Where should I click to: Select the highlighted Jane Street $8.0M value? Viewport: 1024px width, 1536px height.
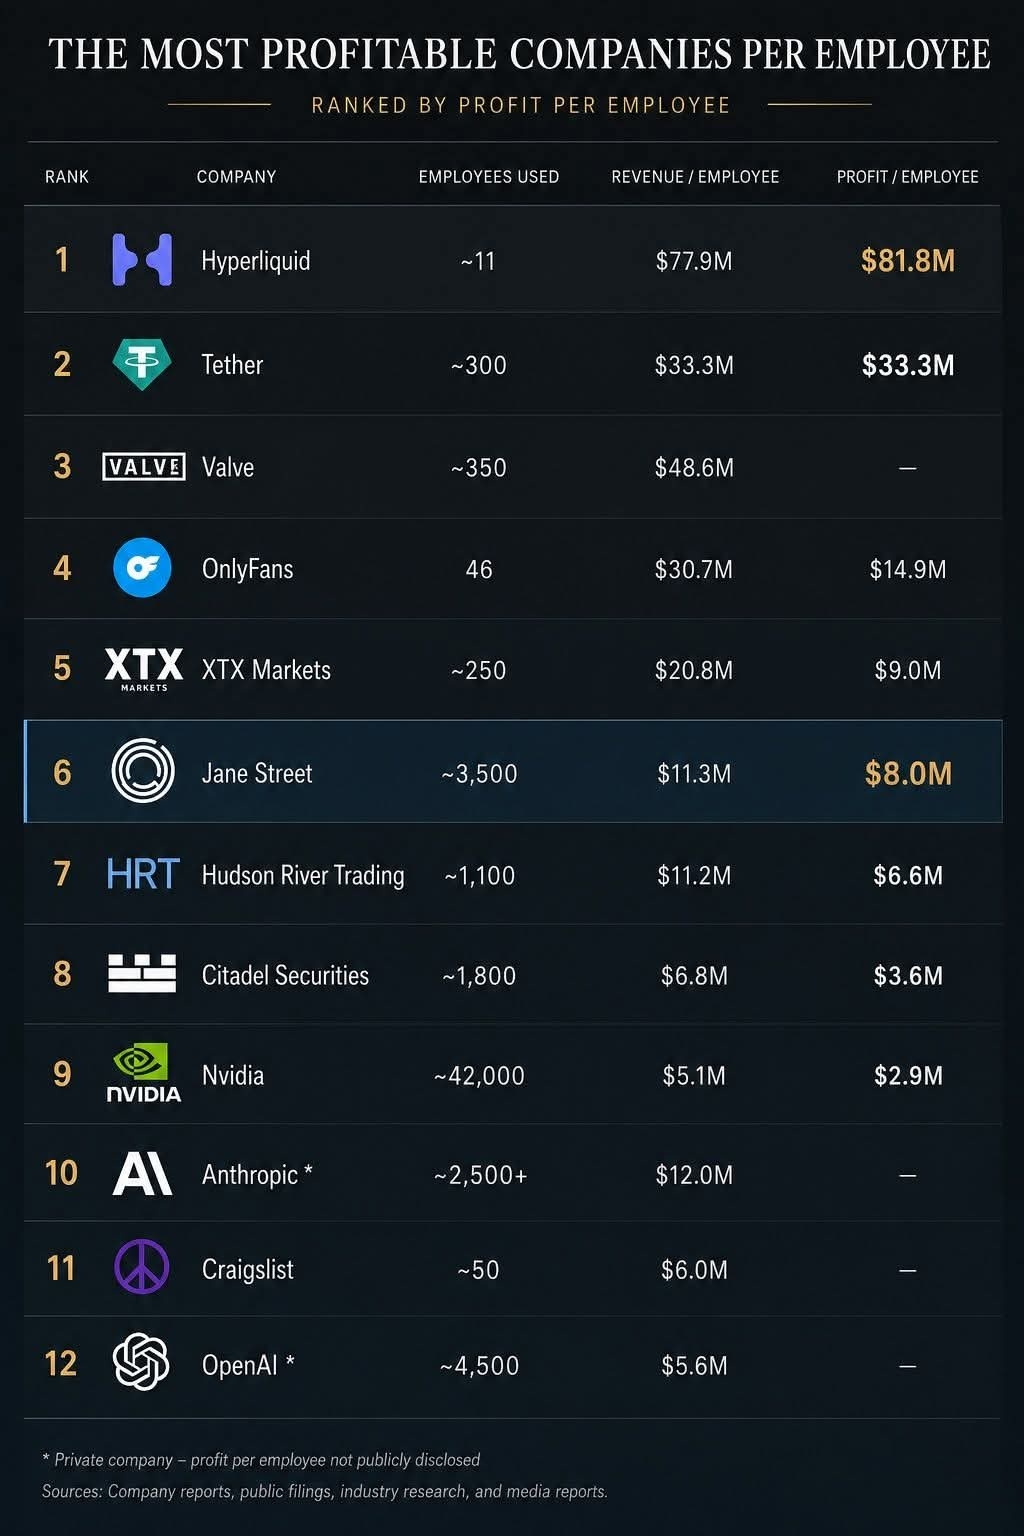908,773
